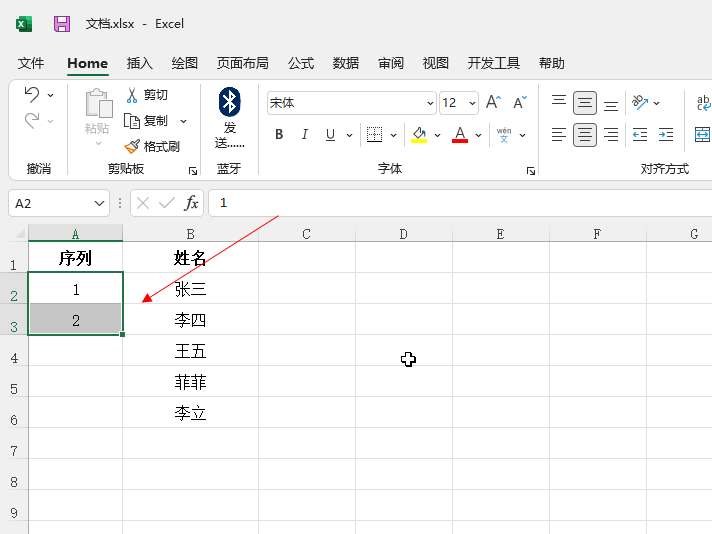Expand underline style dropdown arrow
This screenshot has height=534, width=712.
click(x=349, y=135)
